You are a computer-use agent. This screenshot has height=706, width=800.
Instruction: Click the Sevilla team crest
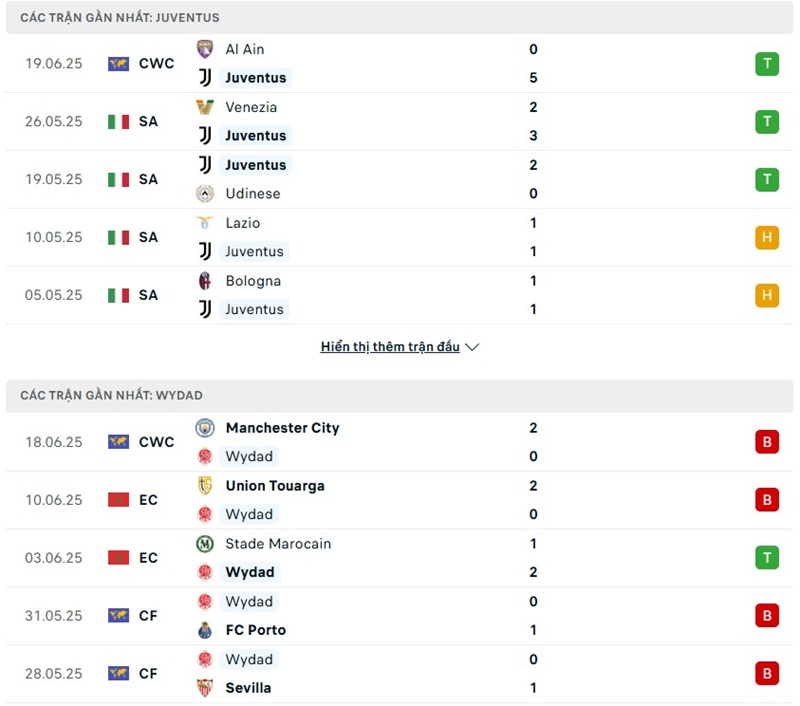pyautogui.click(x=205, y=688)
